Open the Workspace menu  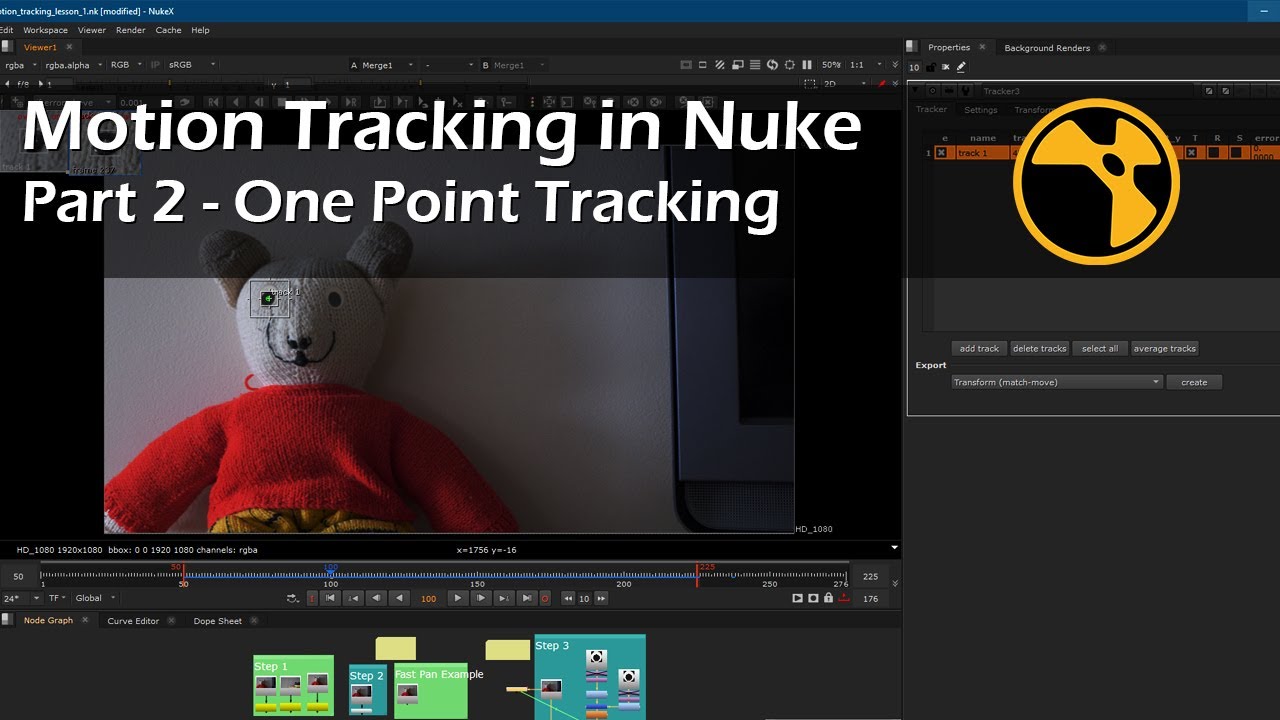45,30
